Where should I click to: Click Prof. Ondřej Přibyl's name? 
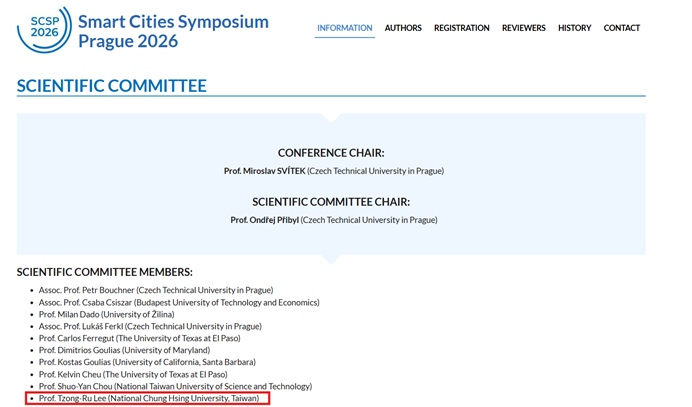264,220
